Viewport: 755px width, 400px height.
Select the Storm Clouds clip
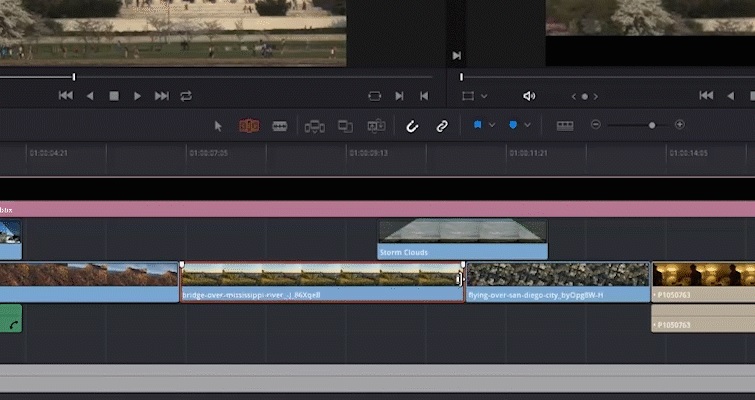462,240
